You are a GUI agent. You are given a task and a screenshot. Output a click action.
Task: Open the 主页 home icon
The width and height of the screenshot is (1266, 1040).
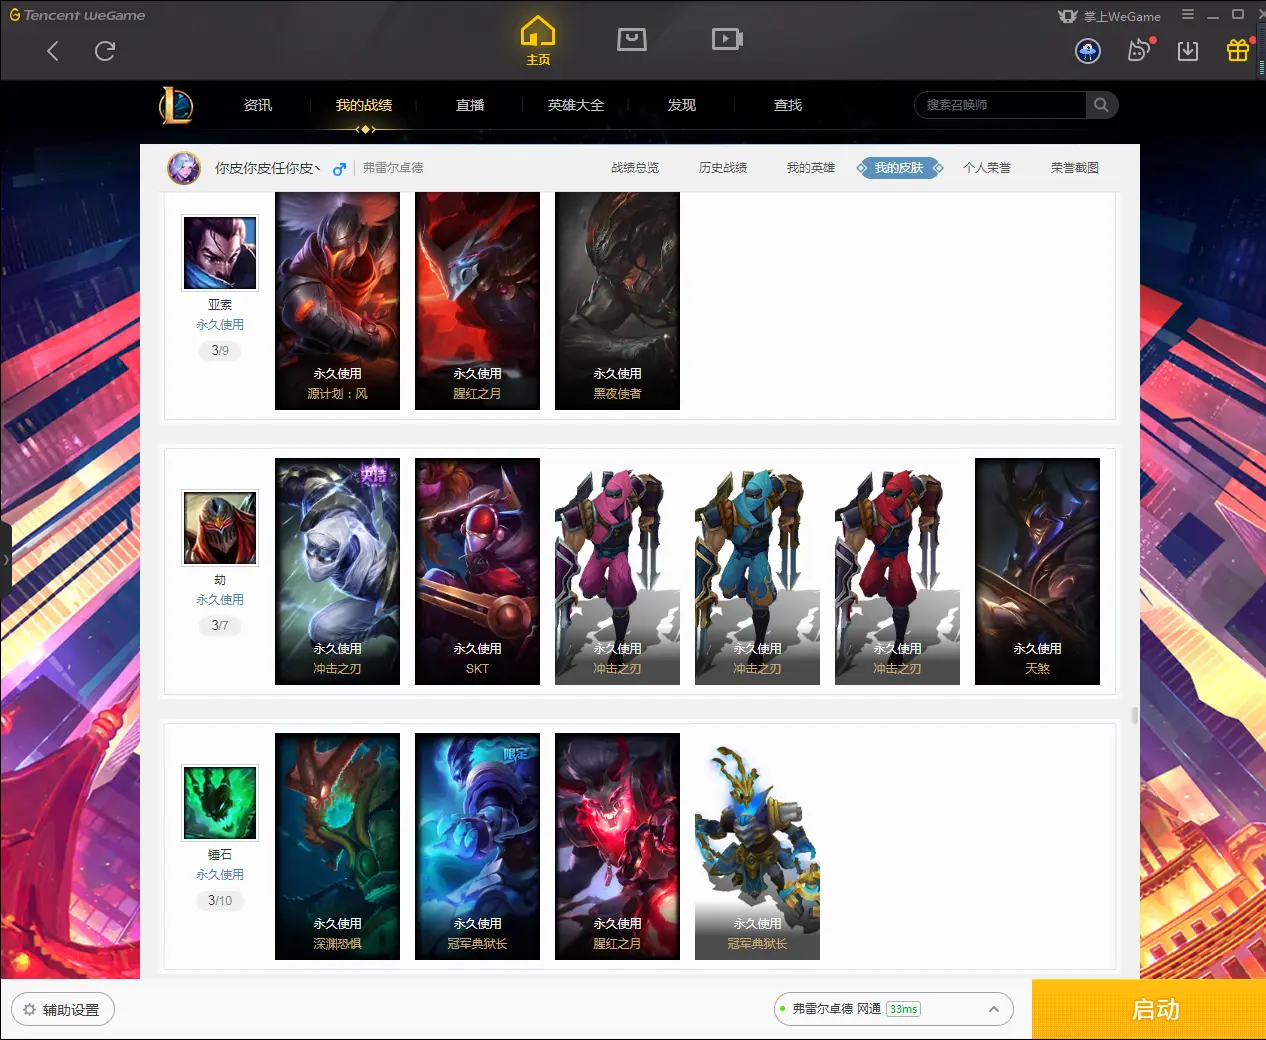pyautogui.click(x=538, y=40)
